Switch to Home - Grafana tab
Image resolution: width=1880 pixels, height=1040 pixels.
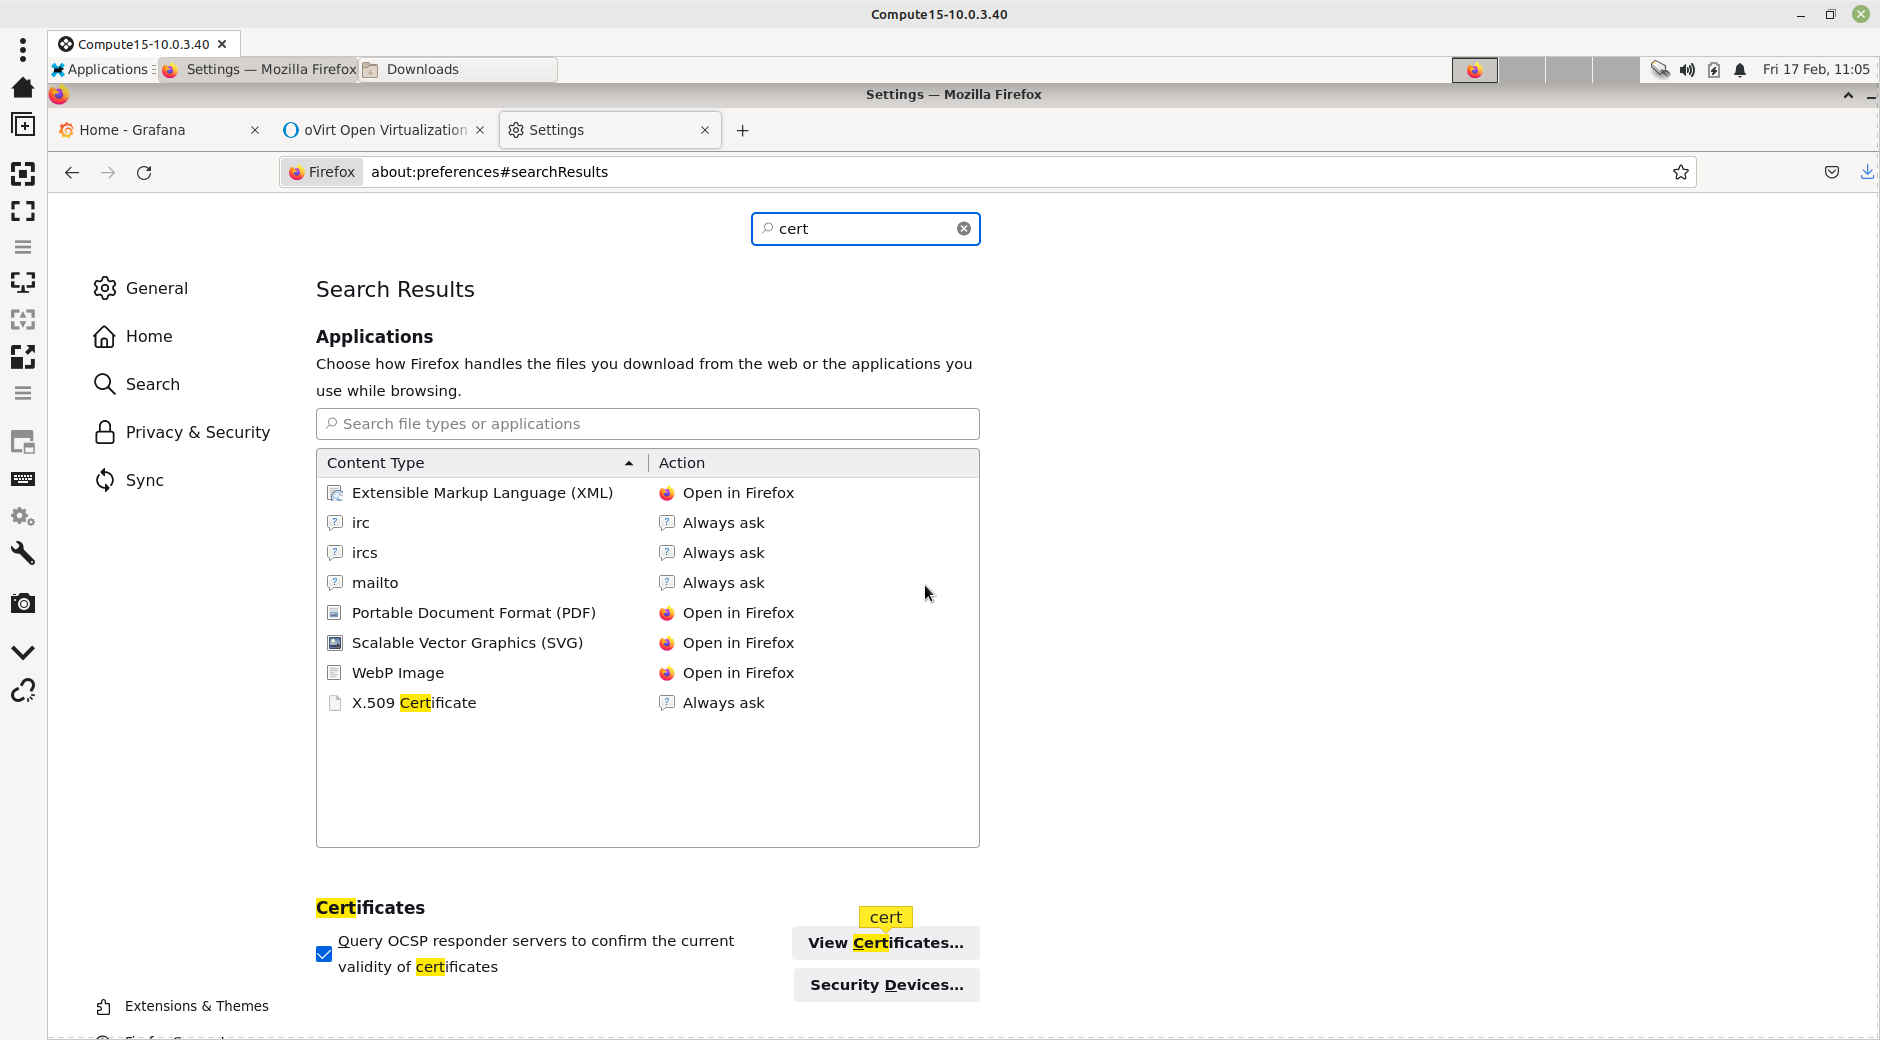tap(150, 131)
